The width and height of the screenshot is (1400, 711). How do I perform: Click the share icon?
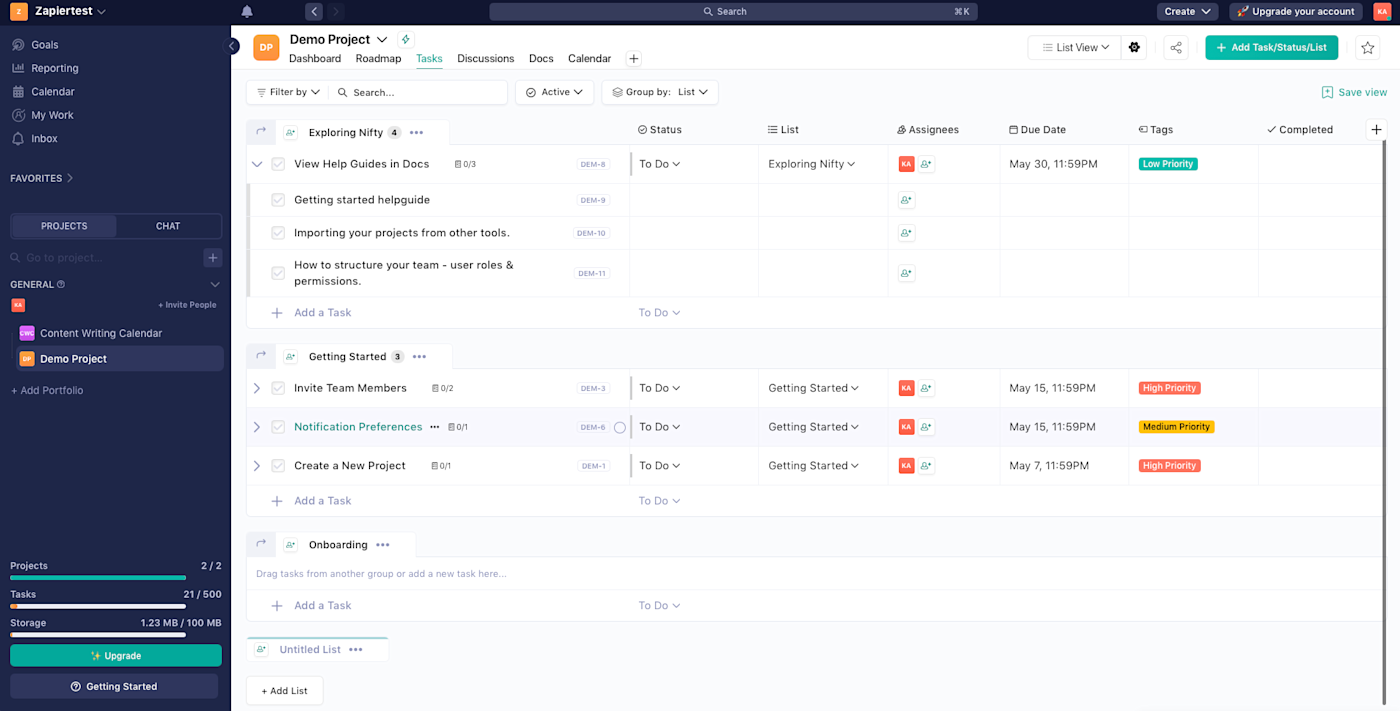(1176, 47)
